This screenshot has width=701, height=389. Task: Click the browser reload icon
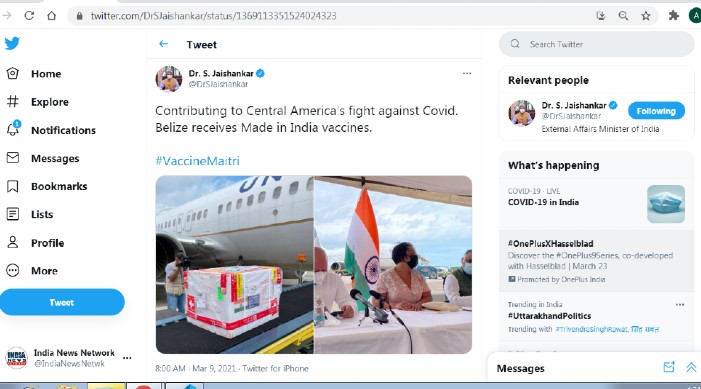coord(30,16)
